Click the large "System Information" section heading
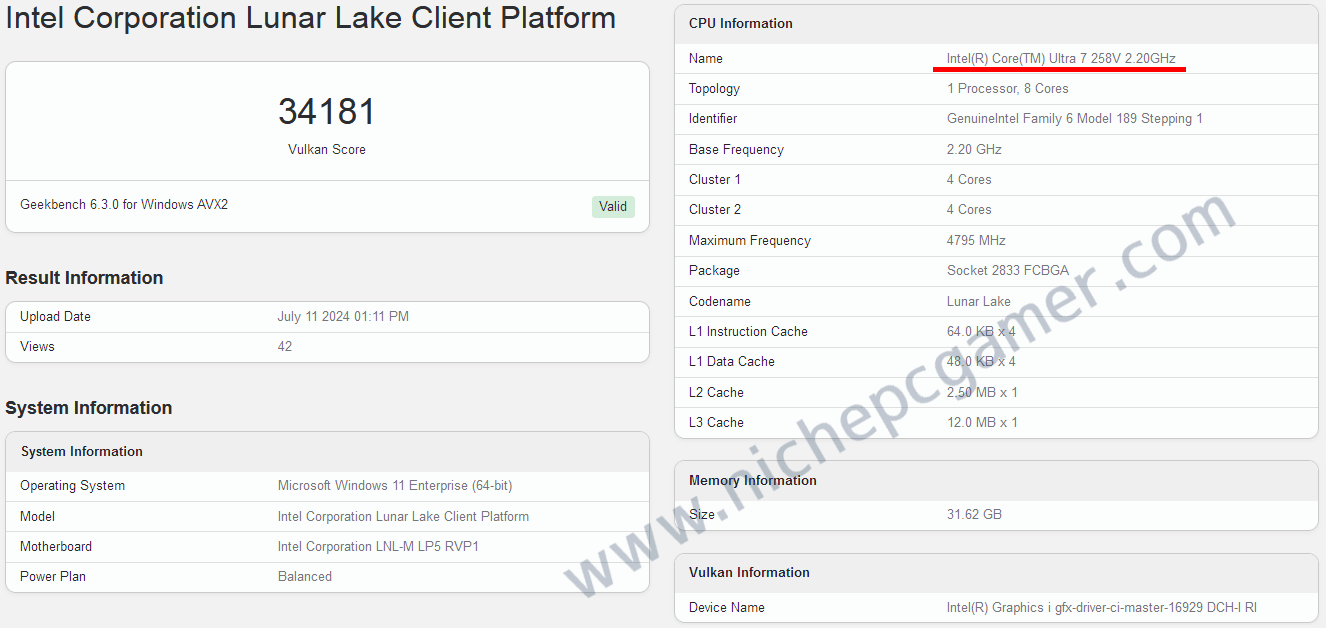 point(88,408)
